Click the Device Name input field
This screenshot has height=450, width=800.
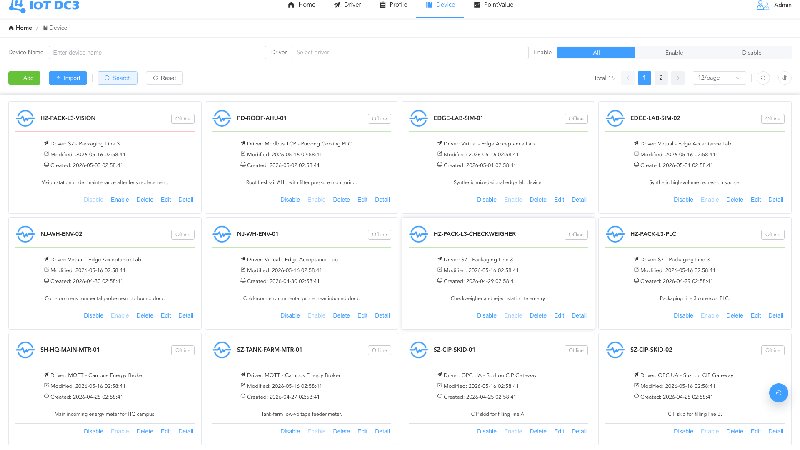pyautogui.click(x=156, y=52)
